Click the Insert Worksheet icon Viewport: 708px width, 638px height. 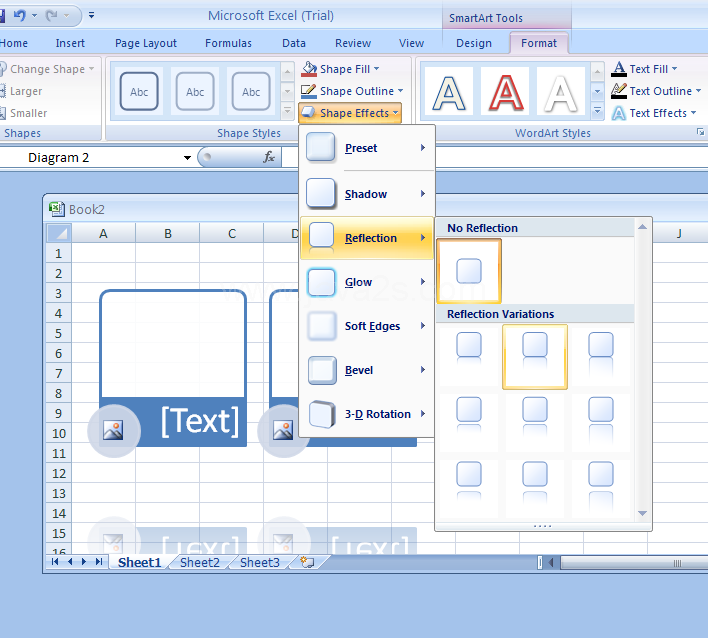point(307,562)
